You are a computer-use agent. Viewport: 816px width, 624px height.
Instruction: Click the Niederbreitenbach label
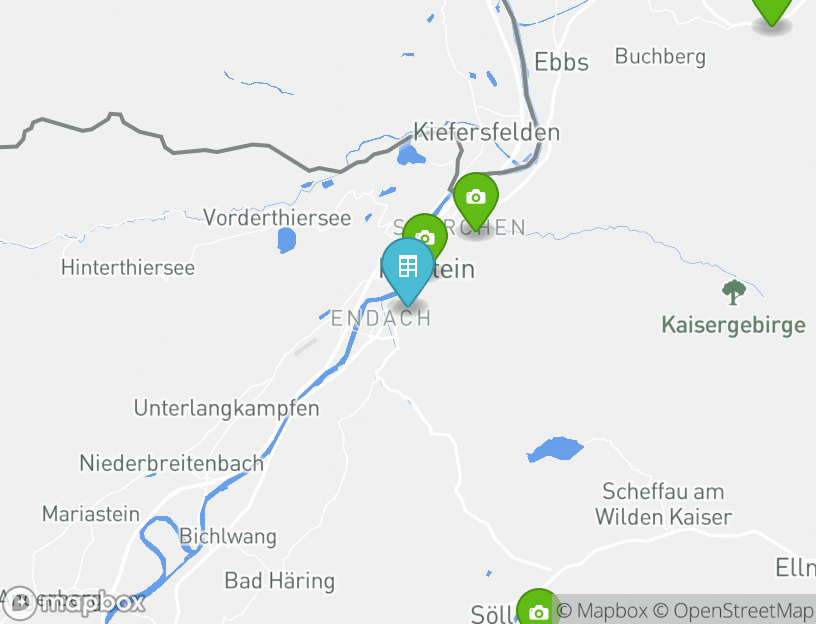172,463
